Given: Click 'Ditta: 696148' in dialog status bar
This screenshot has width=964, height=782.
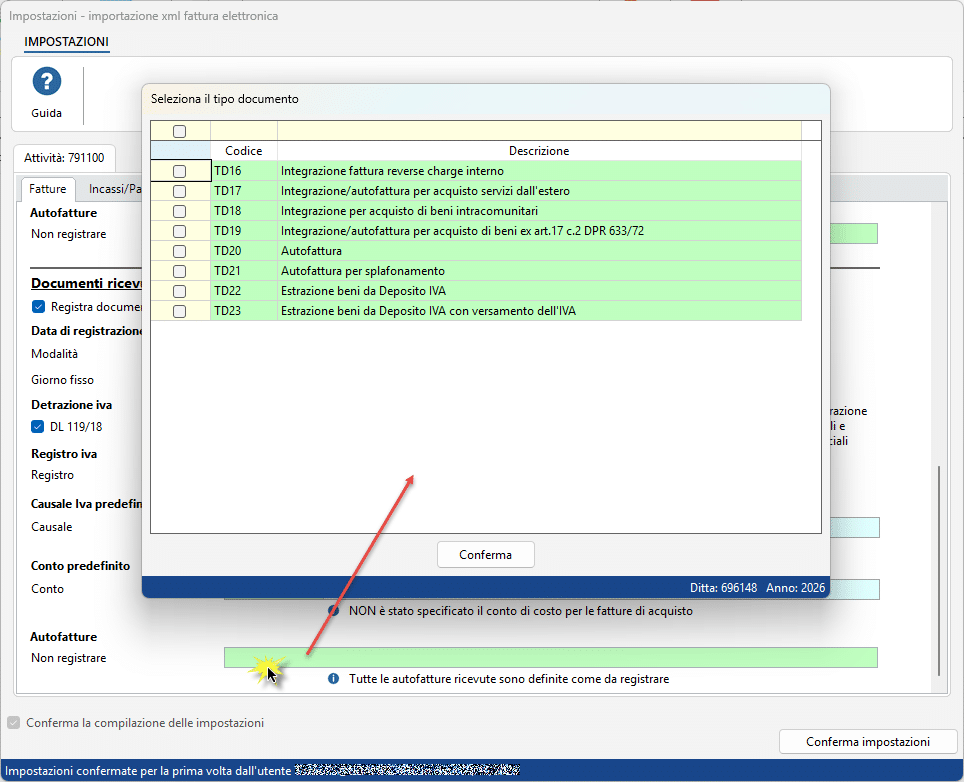Looking at the screenshot, I should pyautogui.click(x=724, y=588).
